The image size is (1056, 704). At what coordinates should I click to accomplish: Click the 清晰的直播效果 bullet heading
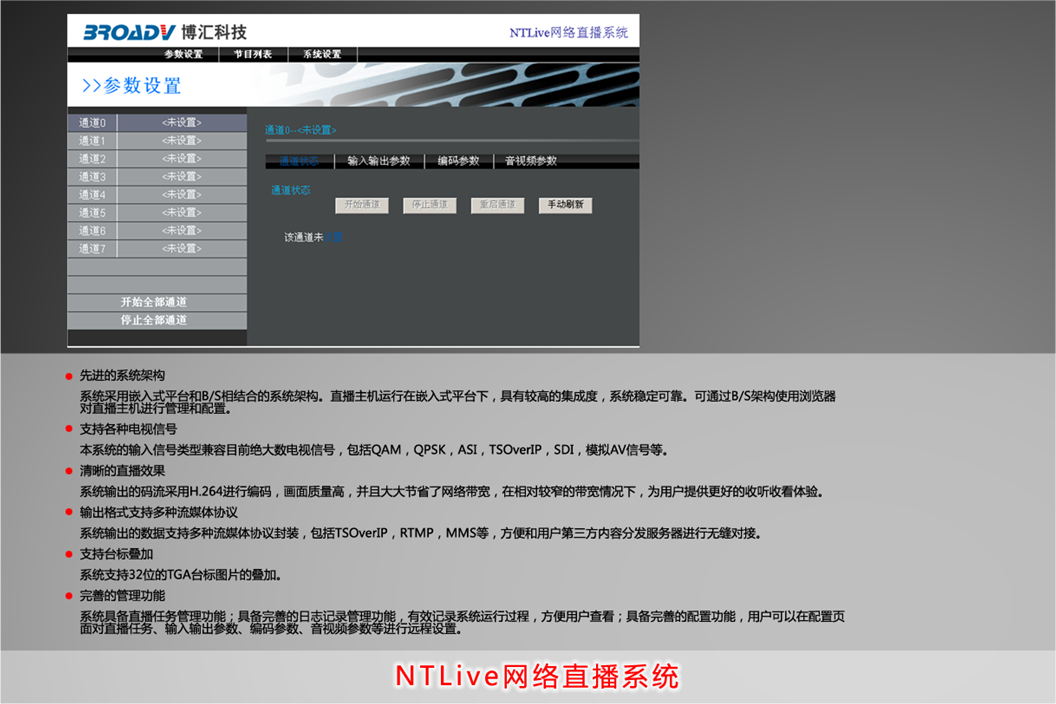(123, 471)
